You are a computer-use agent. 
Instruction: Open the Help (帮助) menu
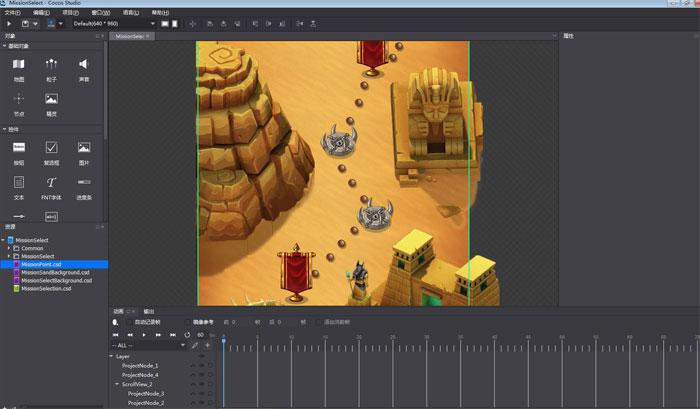pos(160,13)
